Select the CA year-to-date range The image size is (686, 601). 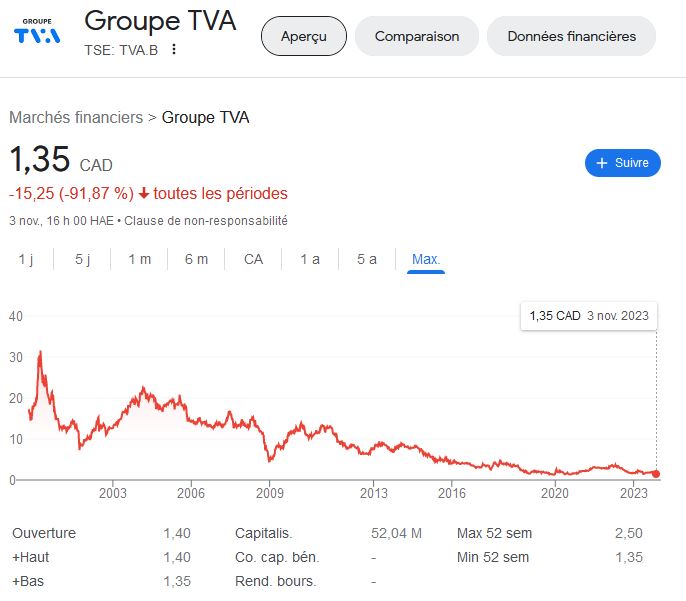pos(253,259)
